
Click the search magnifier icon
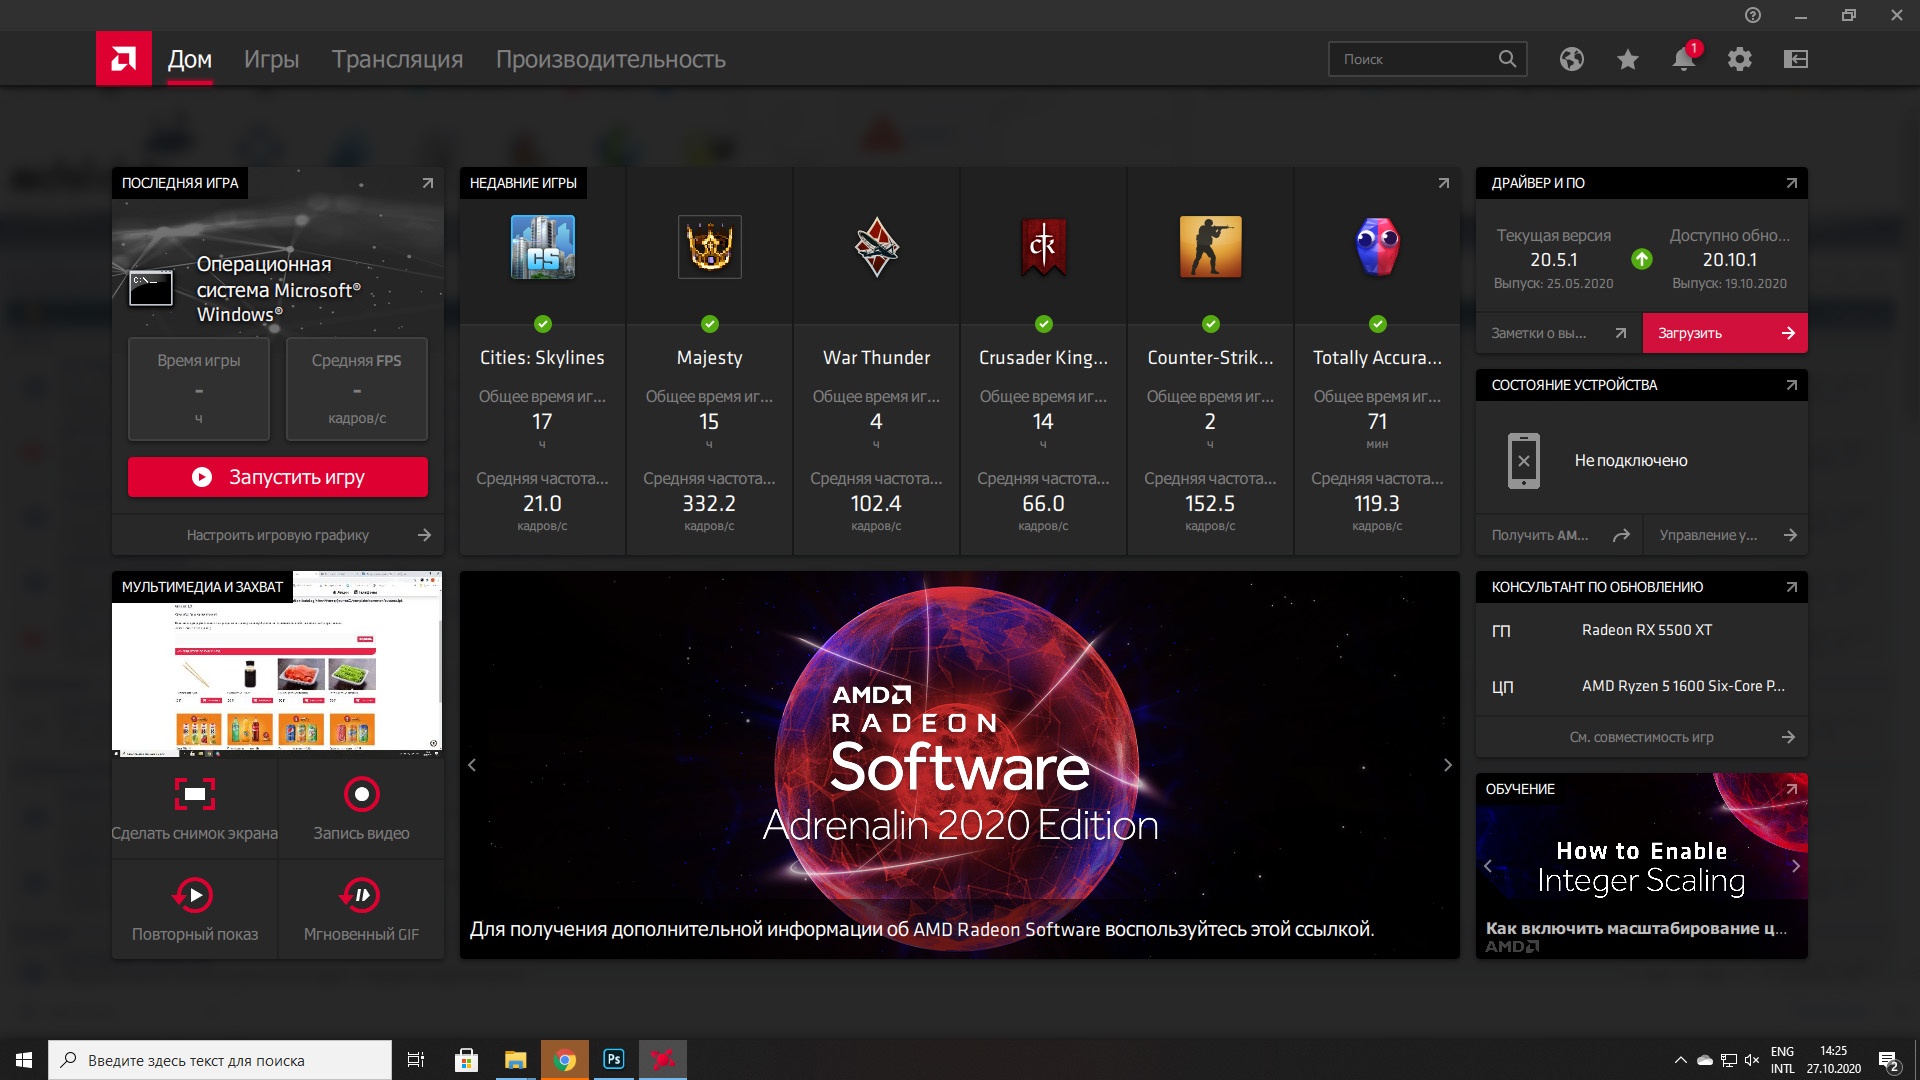(1507, 59)
